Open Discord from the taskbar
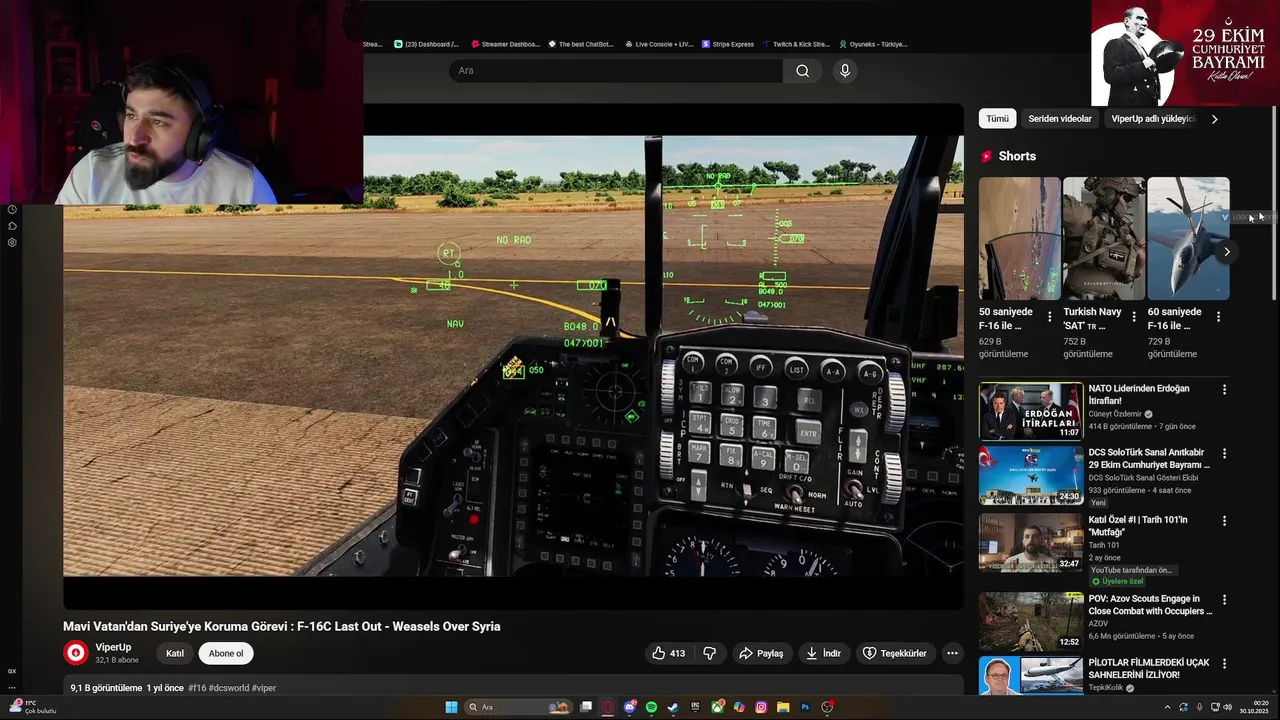Screen dimensions: 1280x720 (x=630, y=707)
